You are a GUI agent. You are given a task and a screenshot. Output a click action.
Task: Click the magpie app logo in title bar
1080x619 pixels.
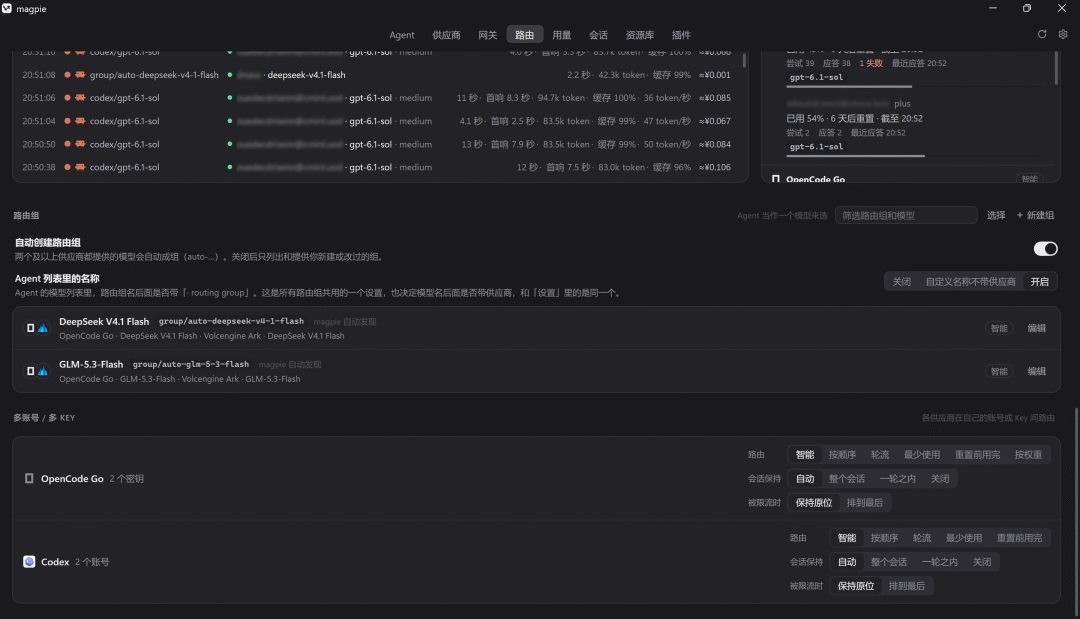point(7,8)
